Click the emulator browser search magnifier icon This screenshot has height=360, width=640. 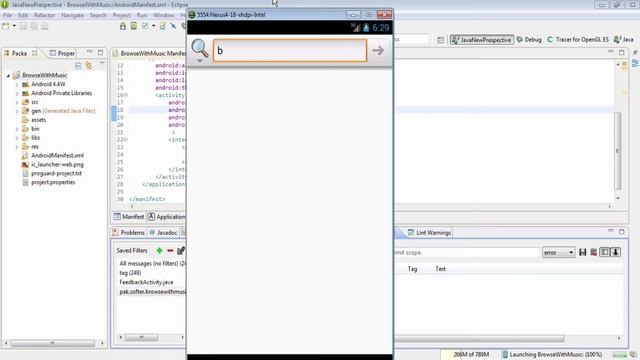(x=200, y=49)
